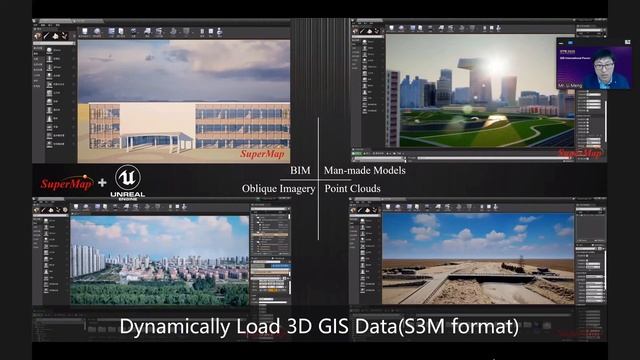Click the Man-made Models label

point(364,170)
